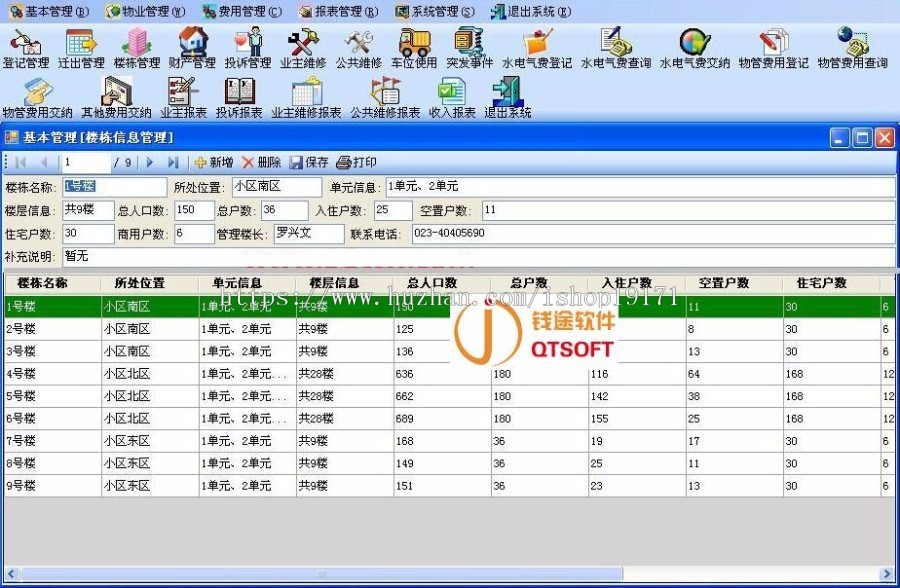Select the 公共维修报表 icon
The image size is (900, 588).
pos(386,97)
